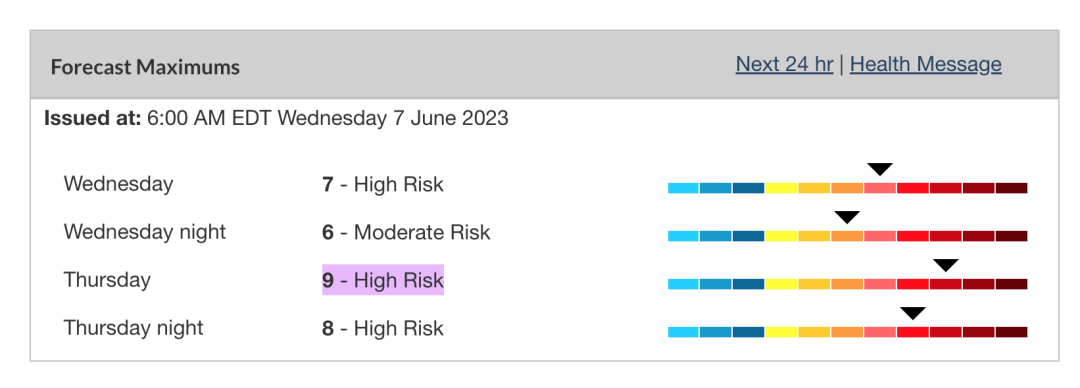Image resolution: width=1080 pixels, height=388 pixels.
Task: Click the salmon pink segment in Wednesday's scale
Action: pyautogui.click(x=880, y=188)
